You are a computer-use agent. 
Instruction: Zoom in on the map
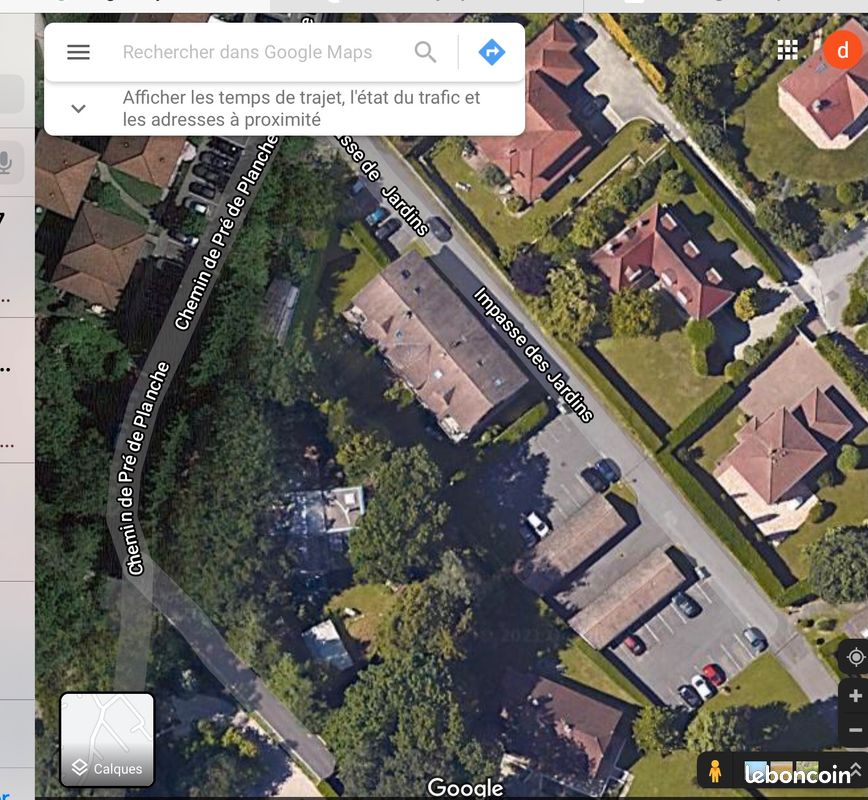click(x=855, y=696)
